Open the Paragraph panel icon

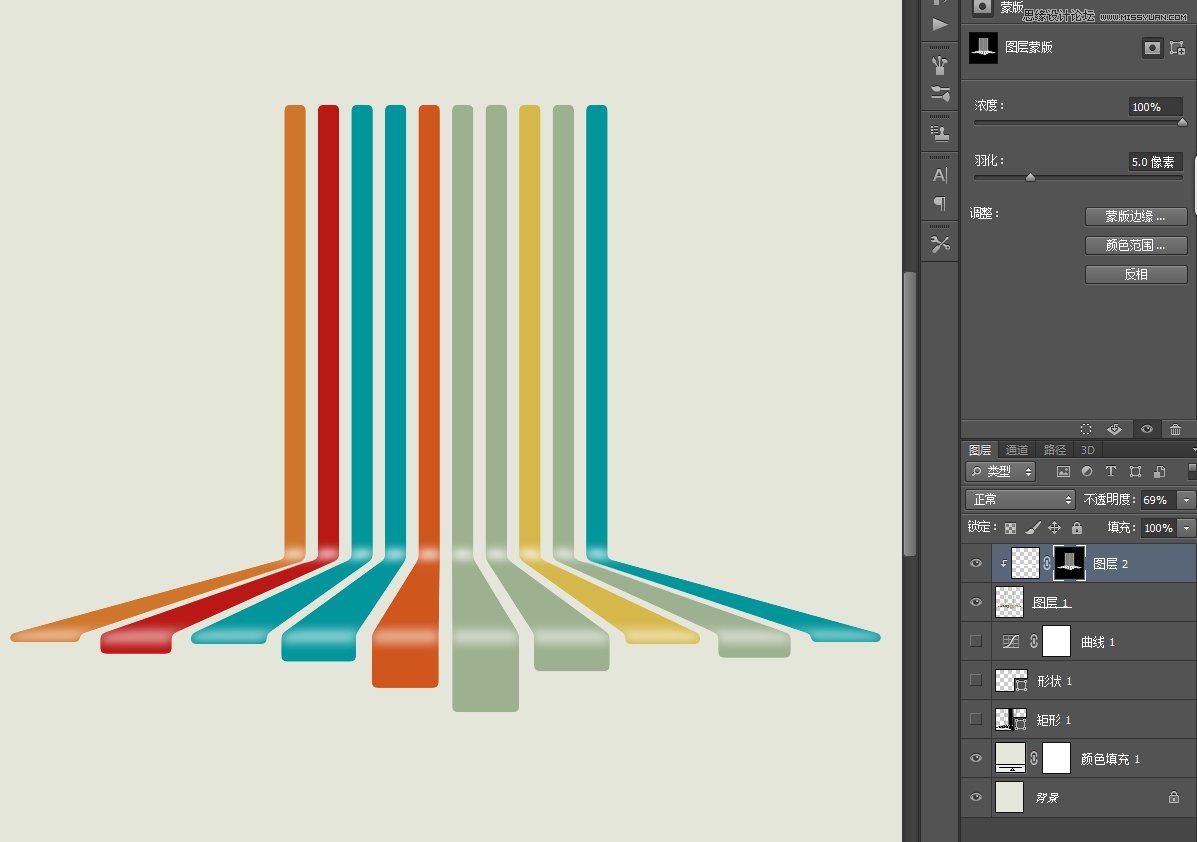coord(940,203)
